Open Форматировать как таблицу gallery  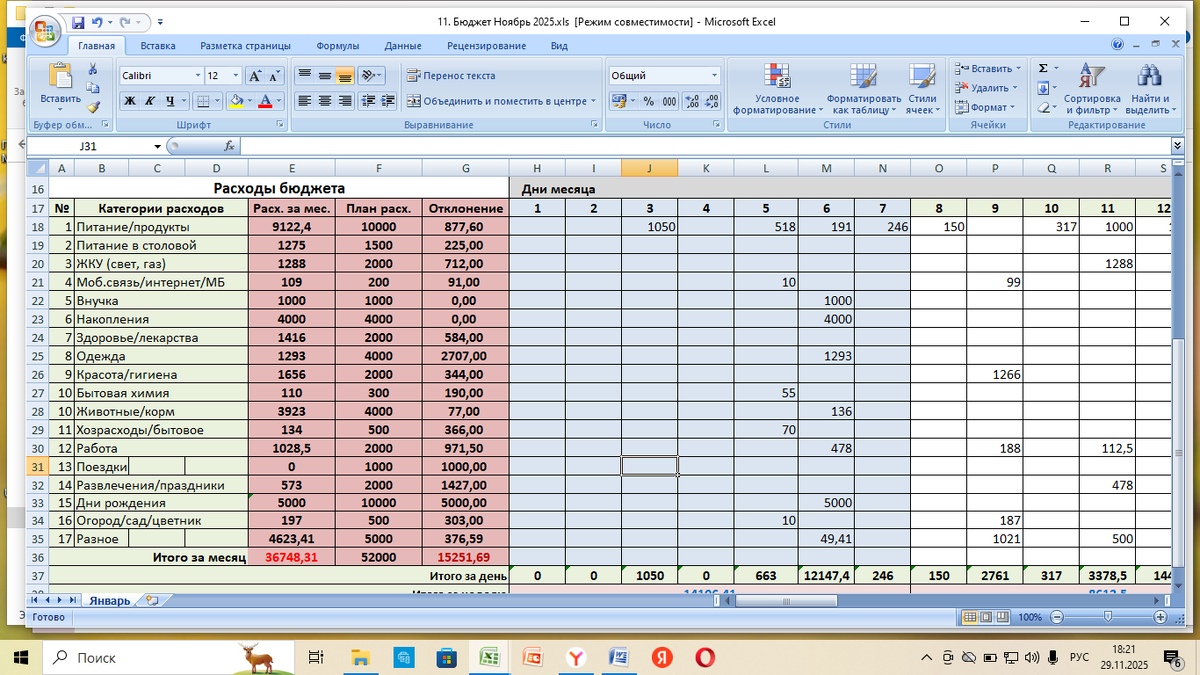point(864,90)
